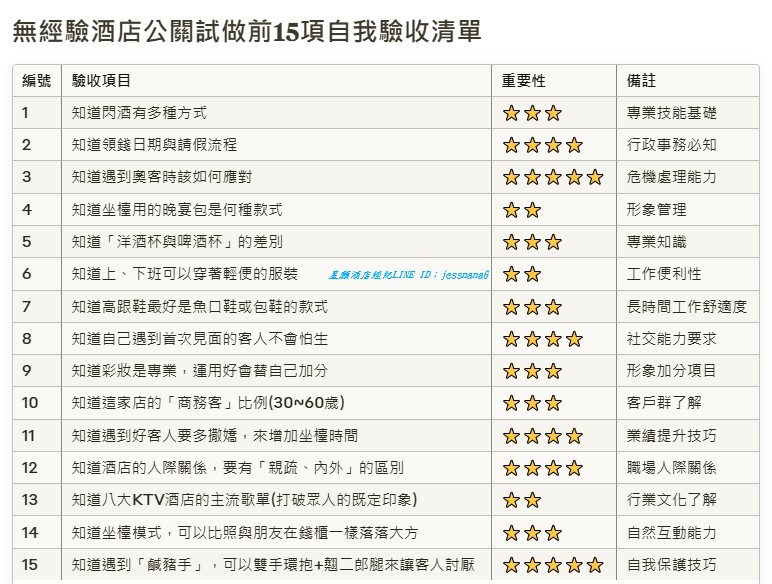This screenshot has height=584, width=772.
Task: Click the 知道彩妝是專業 item text
Action: pos(200,371)
